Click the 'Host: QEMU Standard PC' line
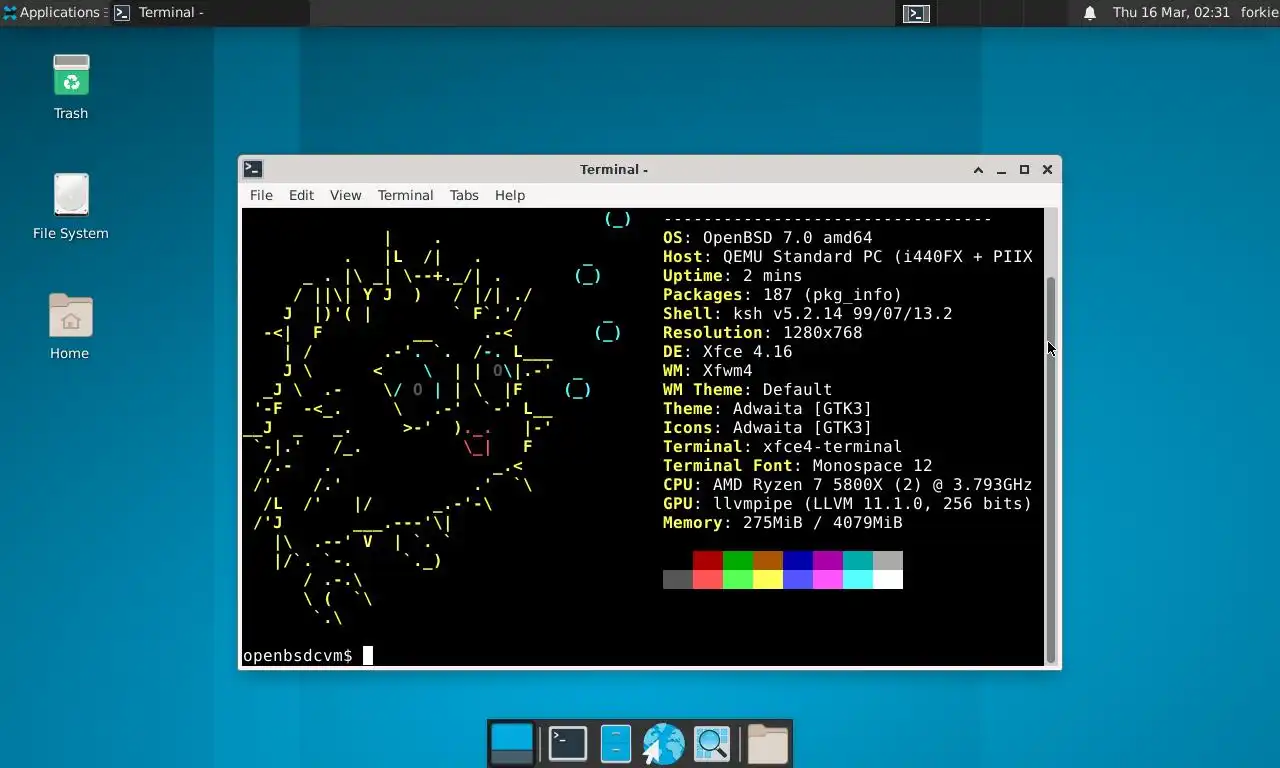The height and width of the screenshot is (768, 1280). [847, 257]
